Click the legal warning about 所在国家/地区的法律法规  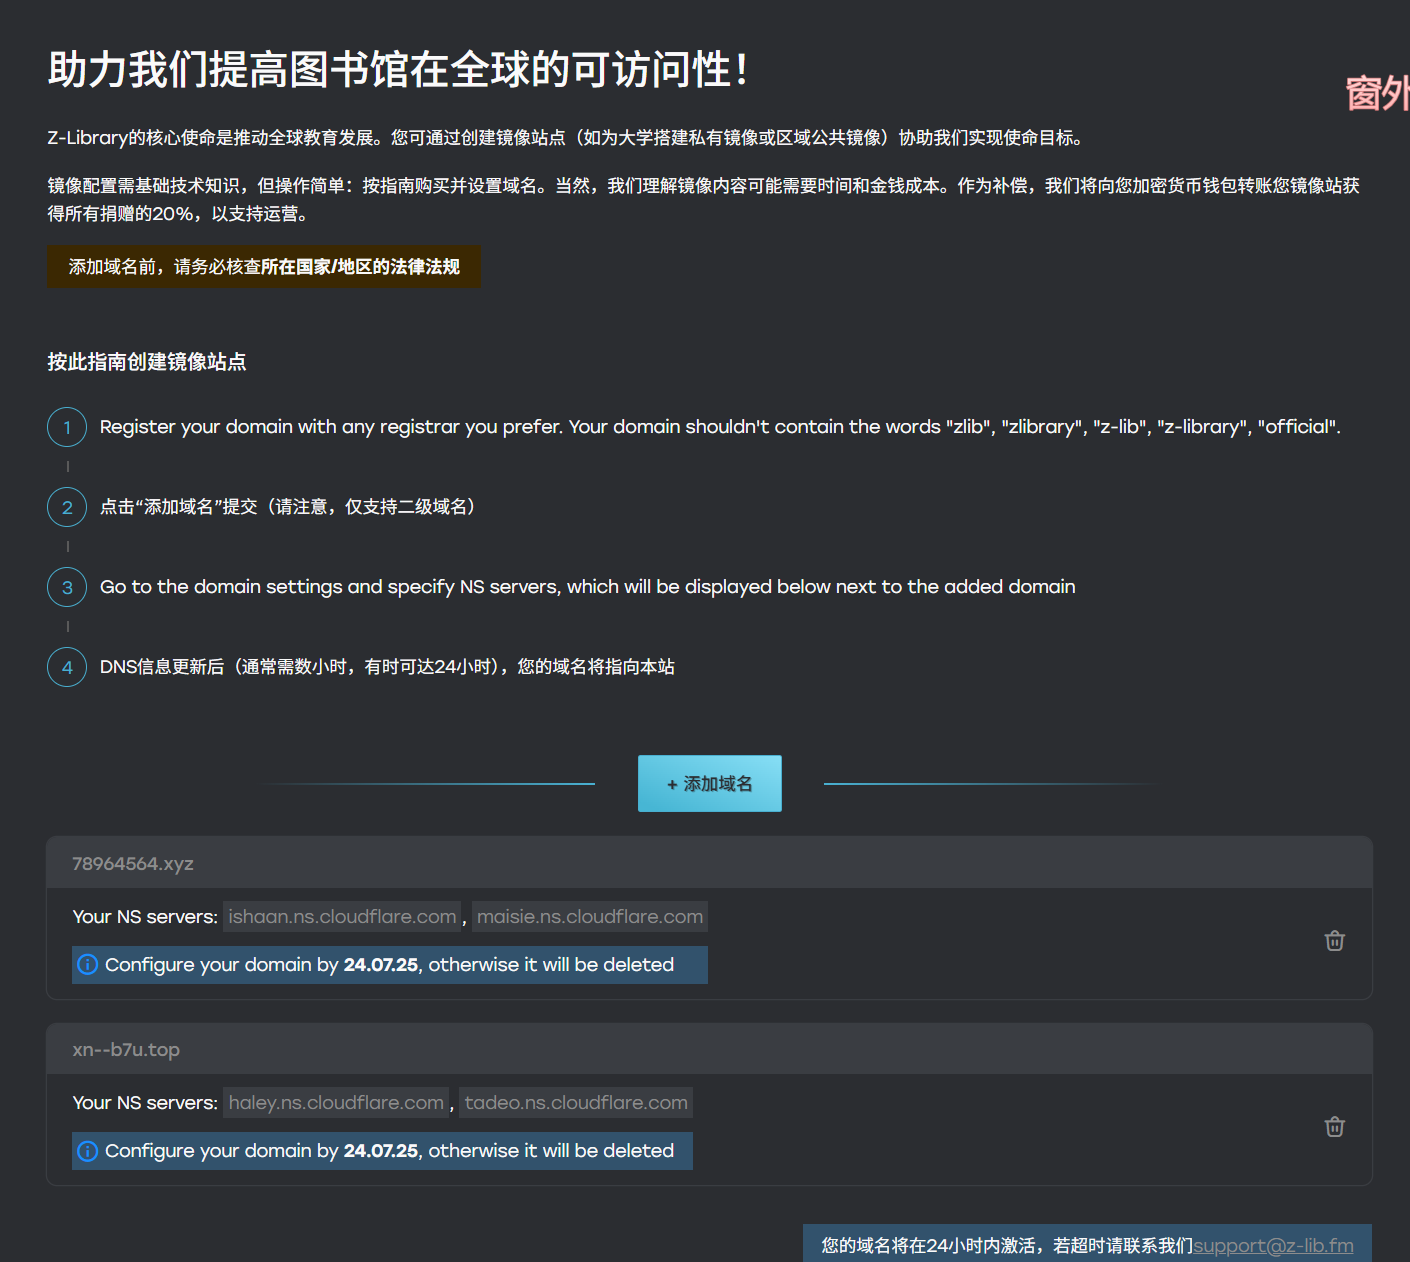pyautogui.click(x=264, y=267)
